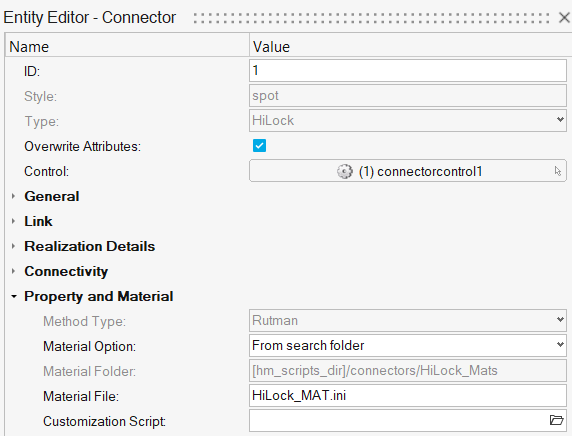This screenshot has height=436, width=572.
Task: Click into the ID value field
Action: click(x=407, y=71)
